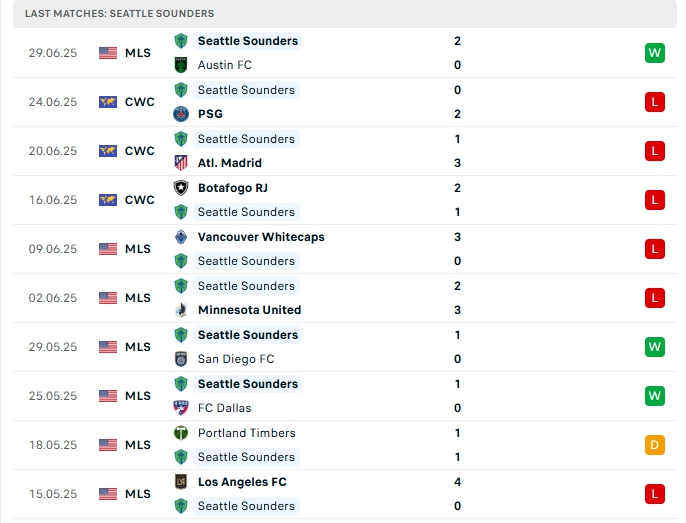Open the Los Angeles FC team link
Image resolution: width=686 pixels, height=523 pixels.
[242, 482]
